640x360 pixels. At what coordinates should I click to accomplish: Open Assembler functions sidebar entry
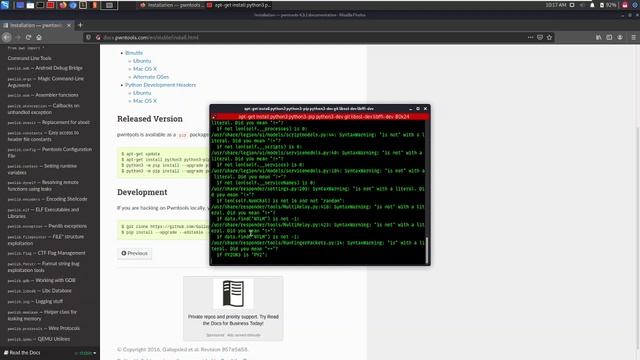[43, 95]
